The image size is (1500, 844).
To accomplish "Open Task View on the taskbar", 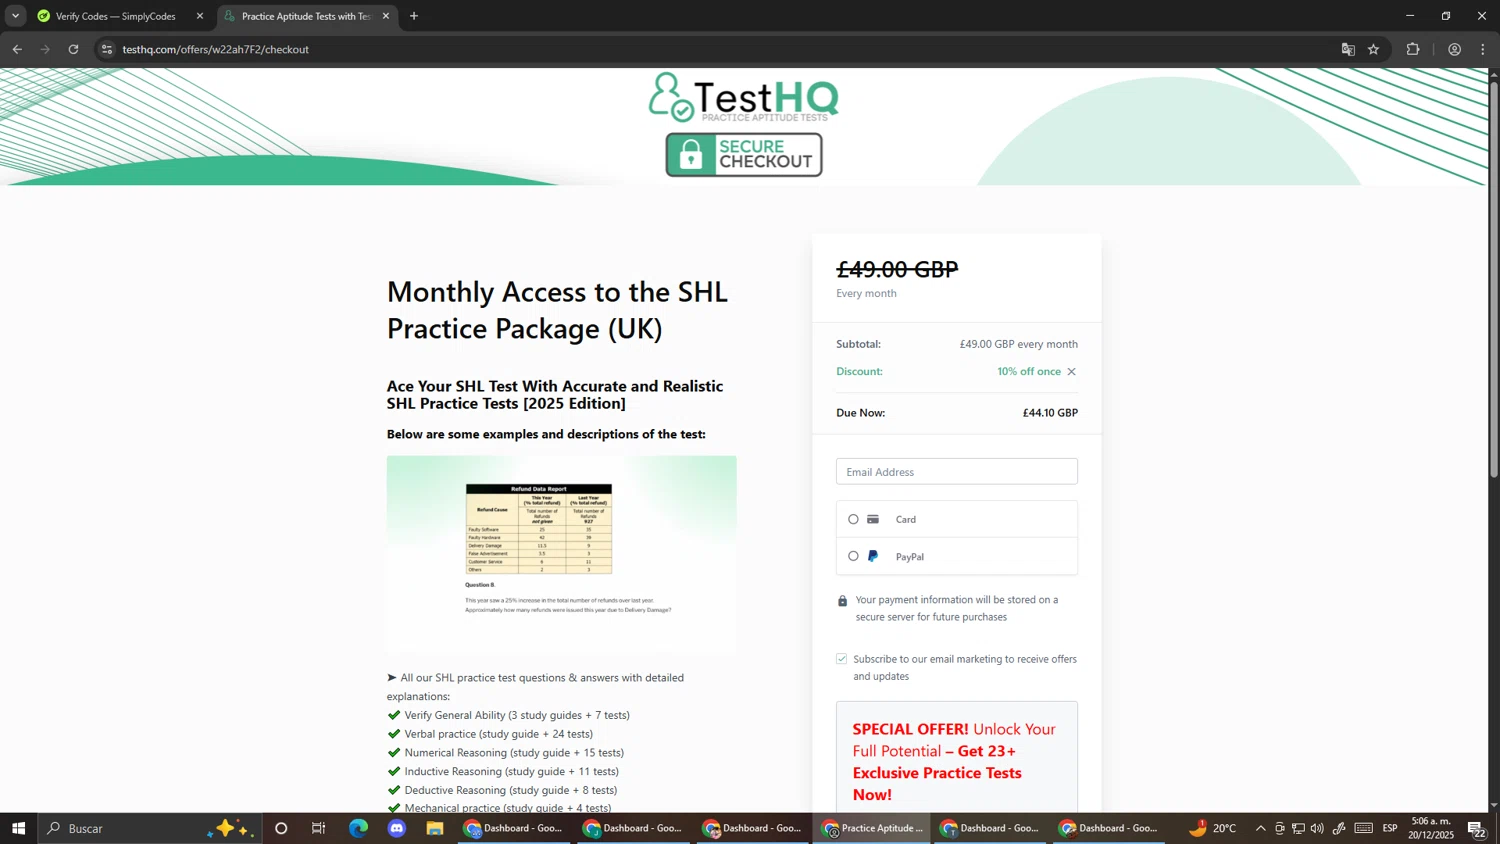I will pyautogui.click(x=319, y=828).
